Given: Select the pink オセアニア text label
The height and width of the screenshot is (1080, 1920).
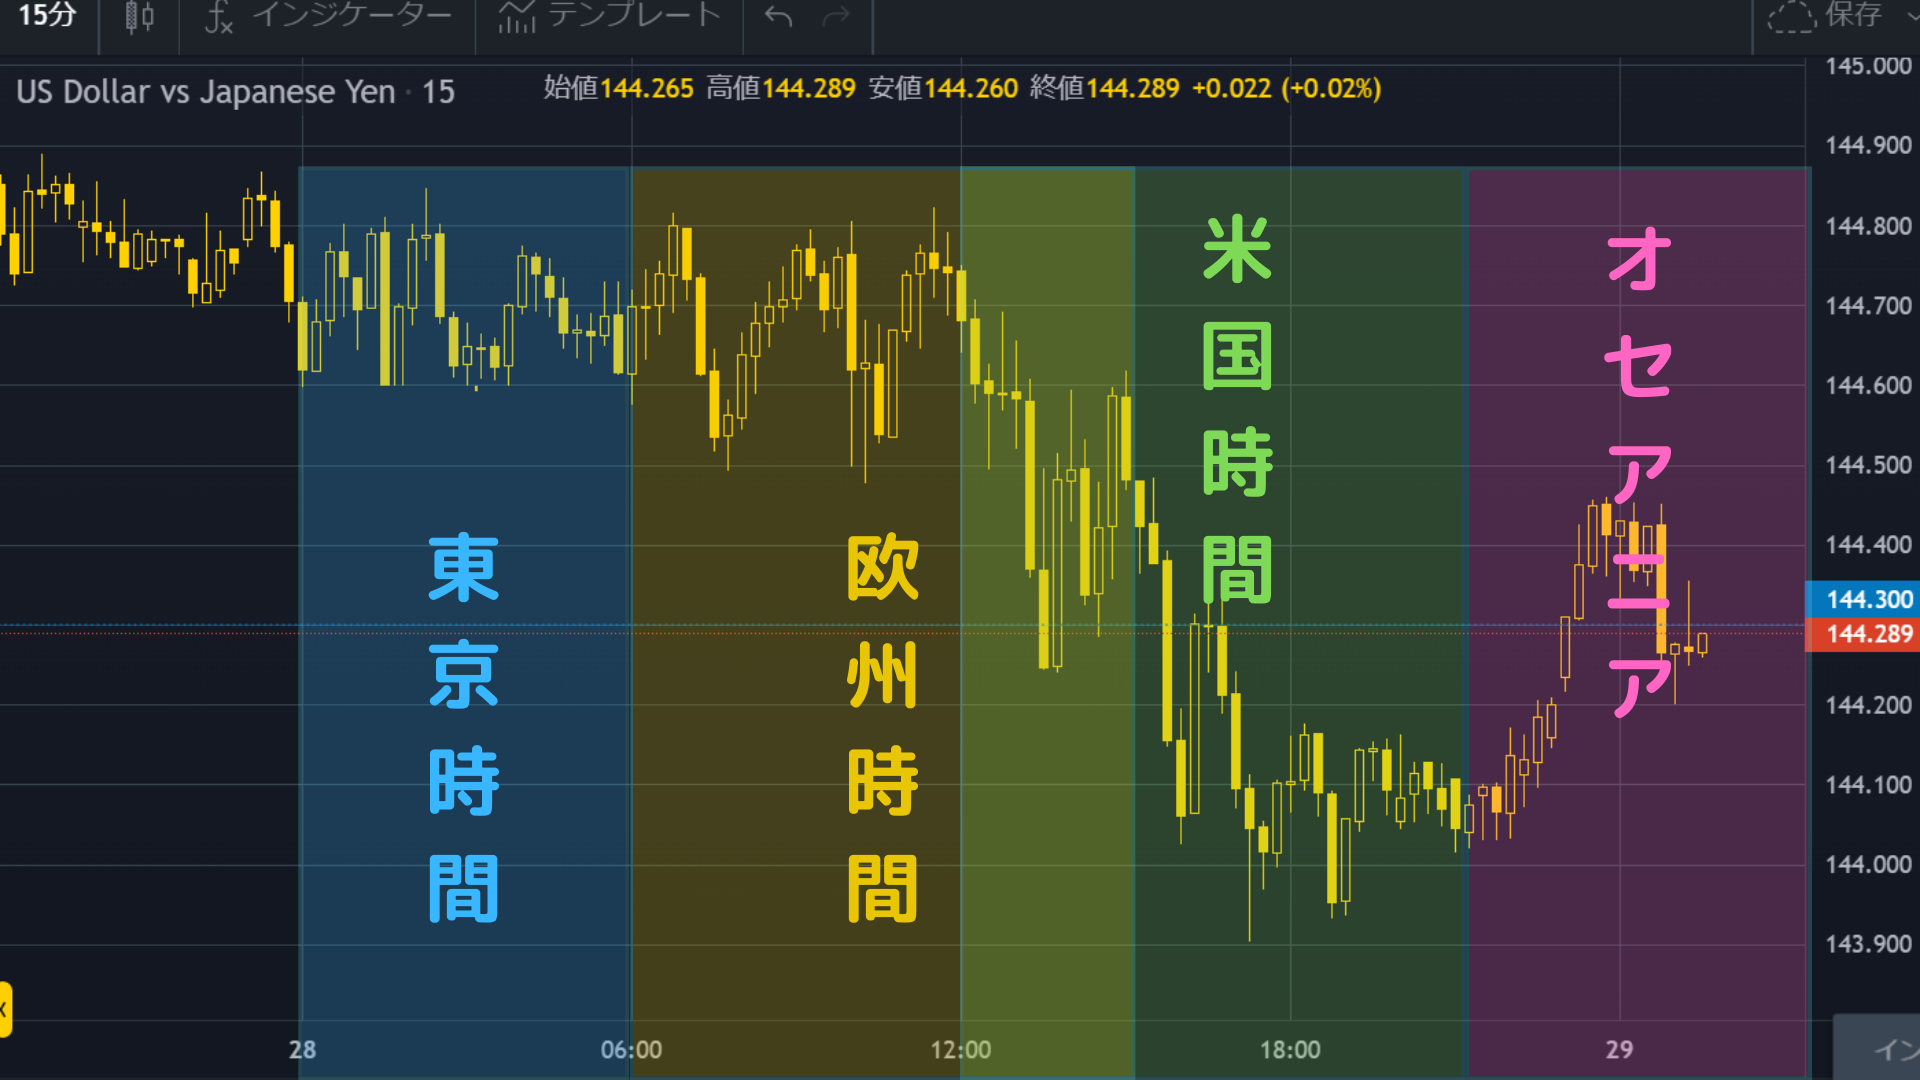Looking at the screenshot, I should (1638, 472).
